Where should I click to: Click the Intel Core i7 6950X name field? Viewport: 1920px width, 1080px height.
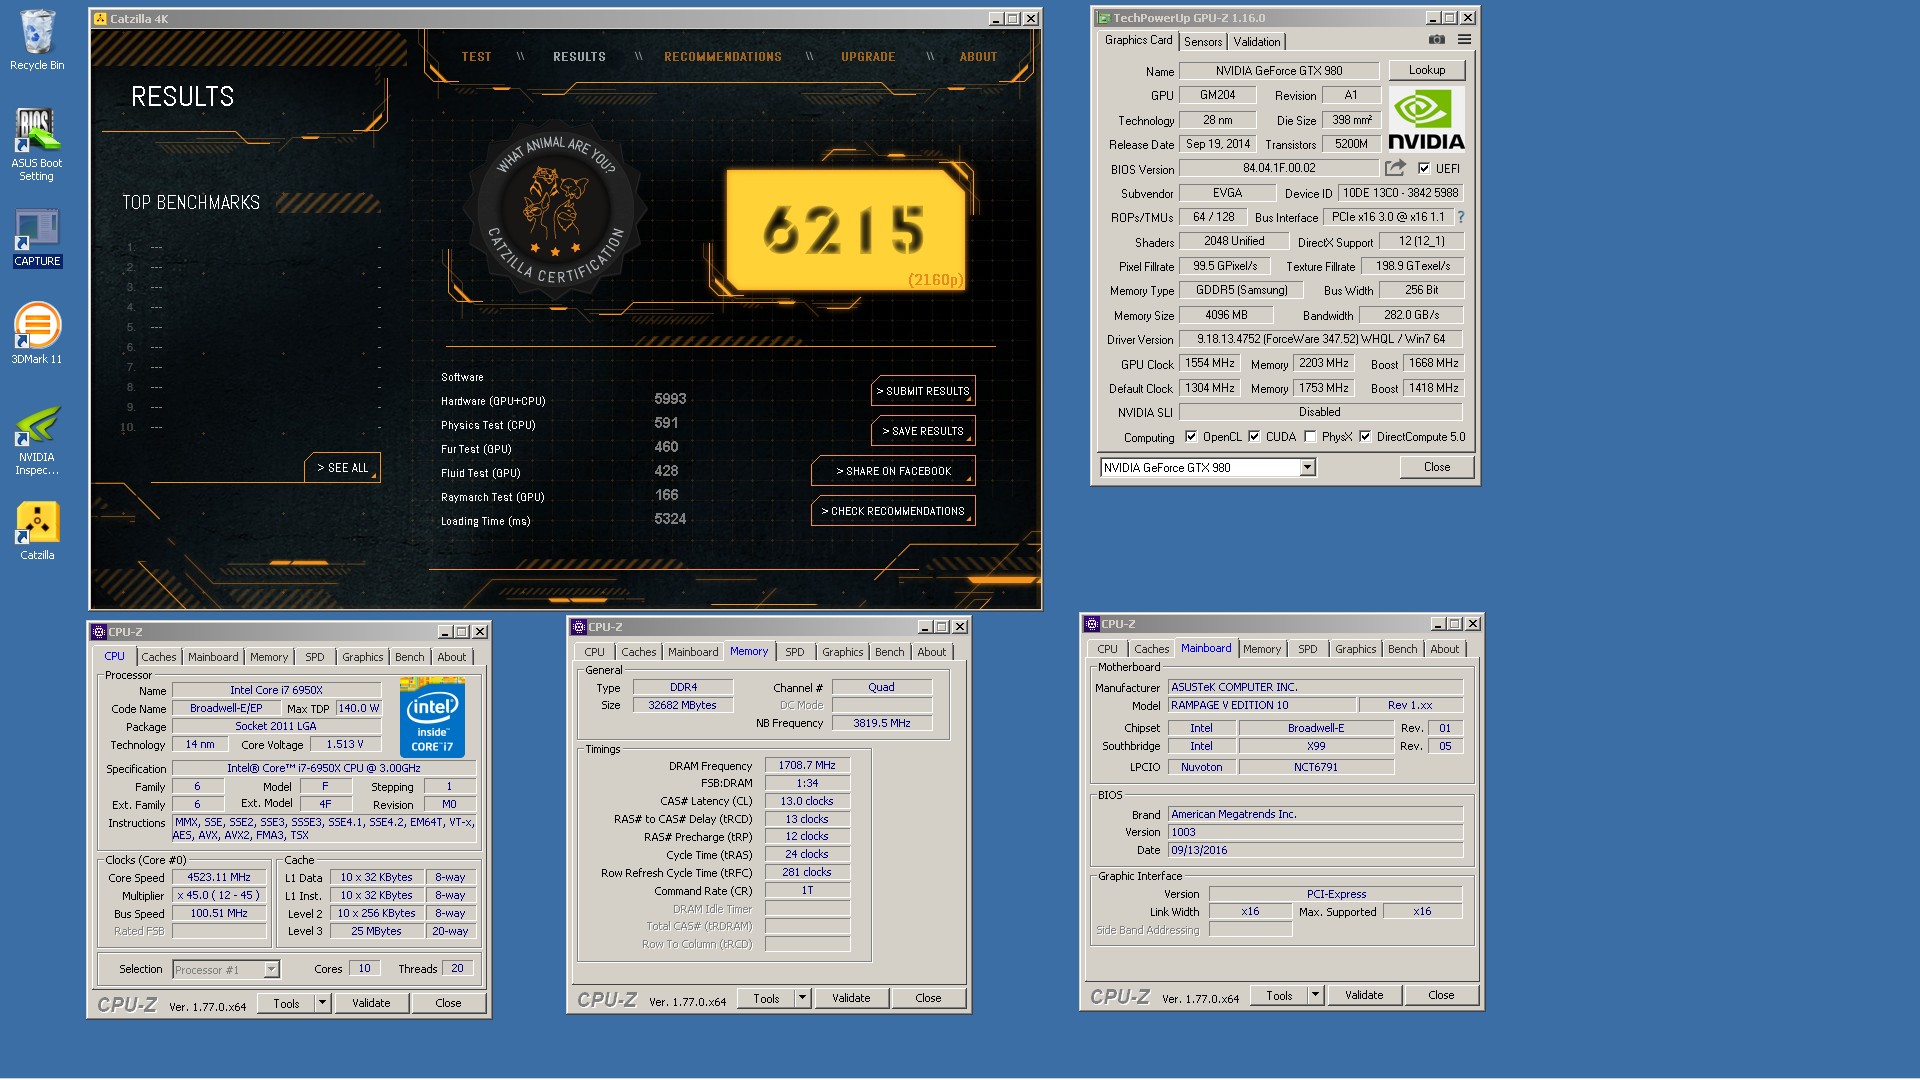coord(276,690)
